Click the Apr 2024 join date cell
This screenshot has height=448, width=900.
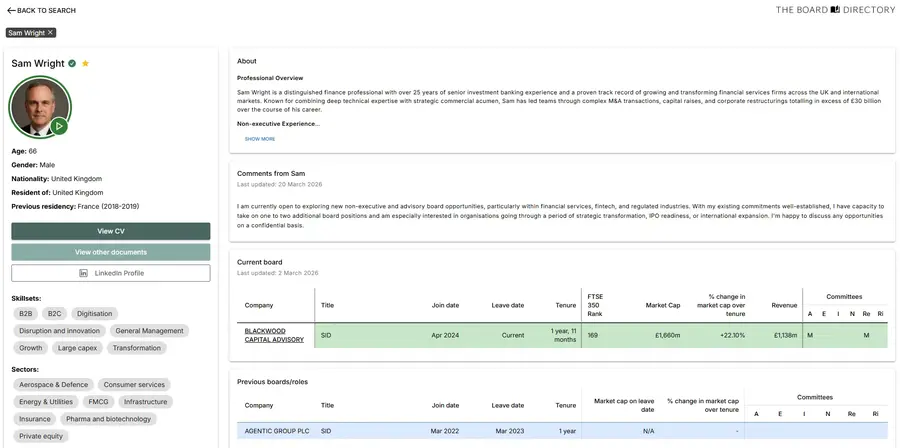(x=445, y=336)
